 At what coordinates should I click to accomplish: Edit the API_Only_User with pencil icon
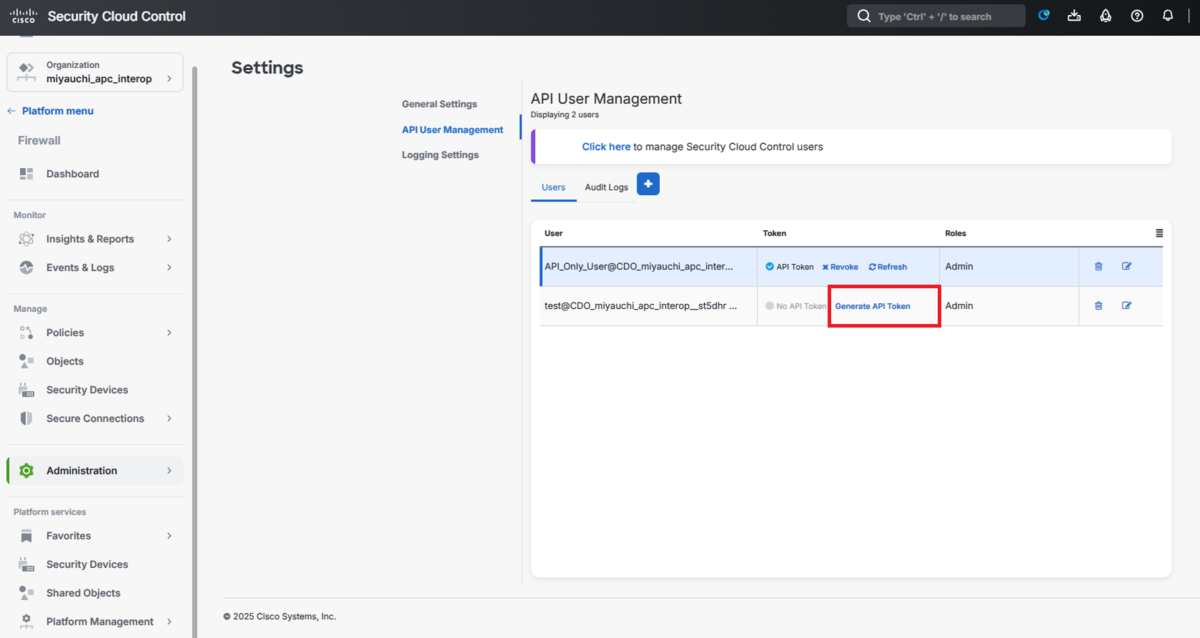click(x=1127, y=267)
